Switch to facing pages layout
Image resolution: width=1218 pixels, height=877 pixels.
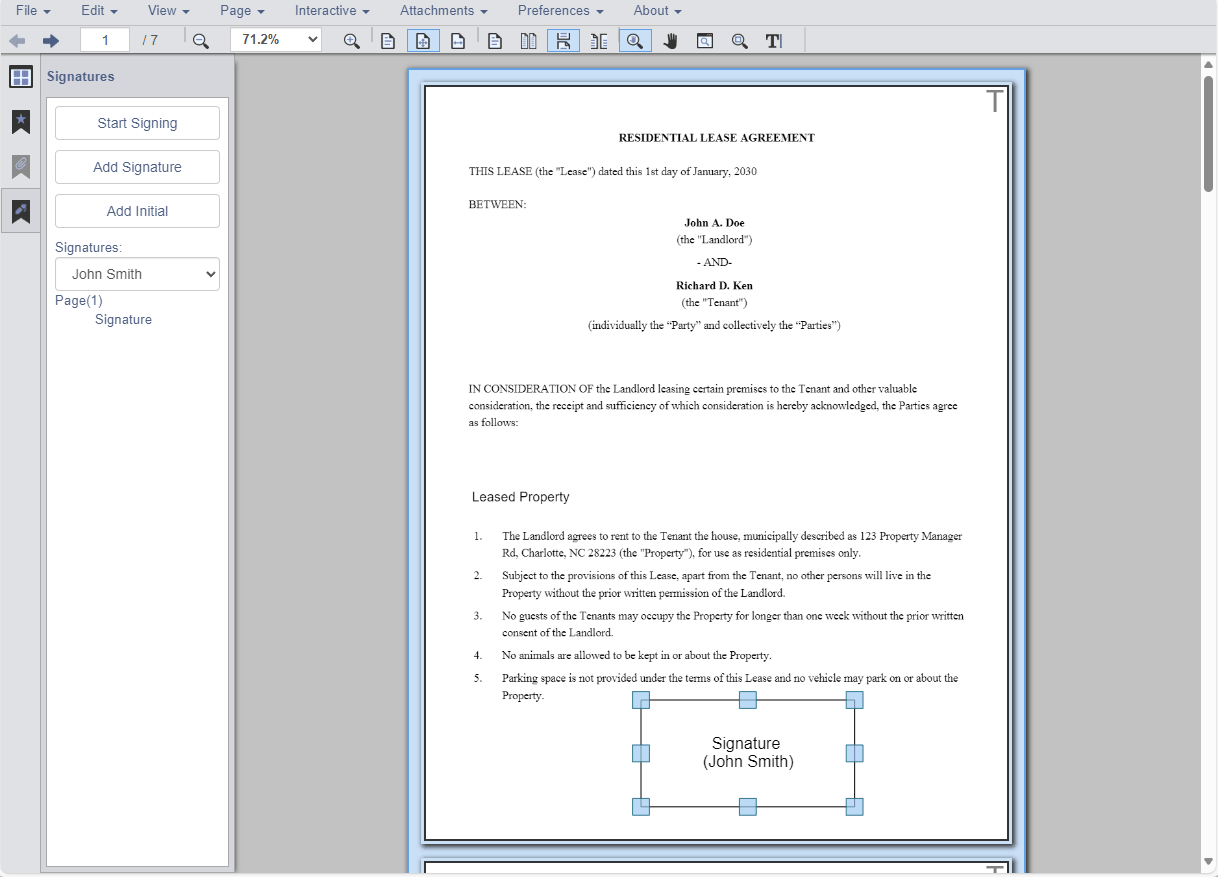[529, 41]
